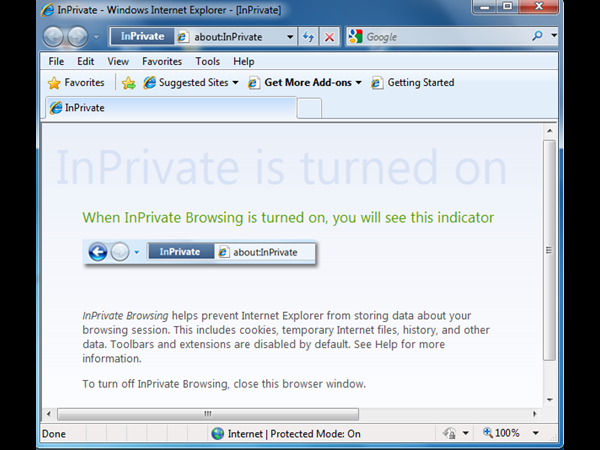This screenshot has height=450, width=600.
Task: Open the Tools menu
Action: [207, 62]
